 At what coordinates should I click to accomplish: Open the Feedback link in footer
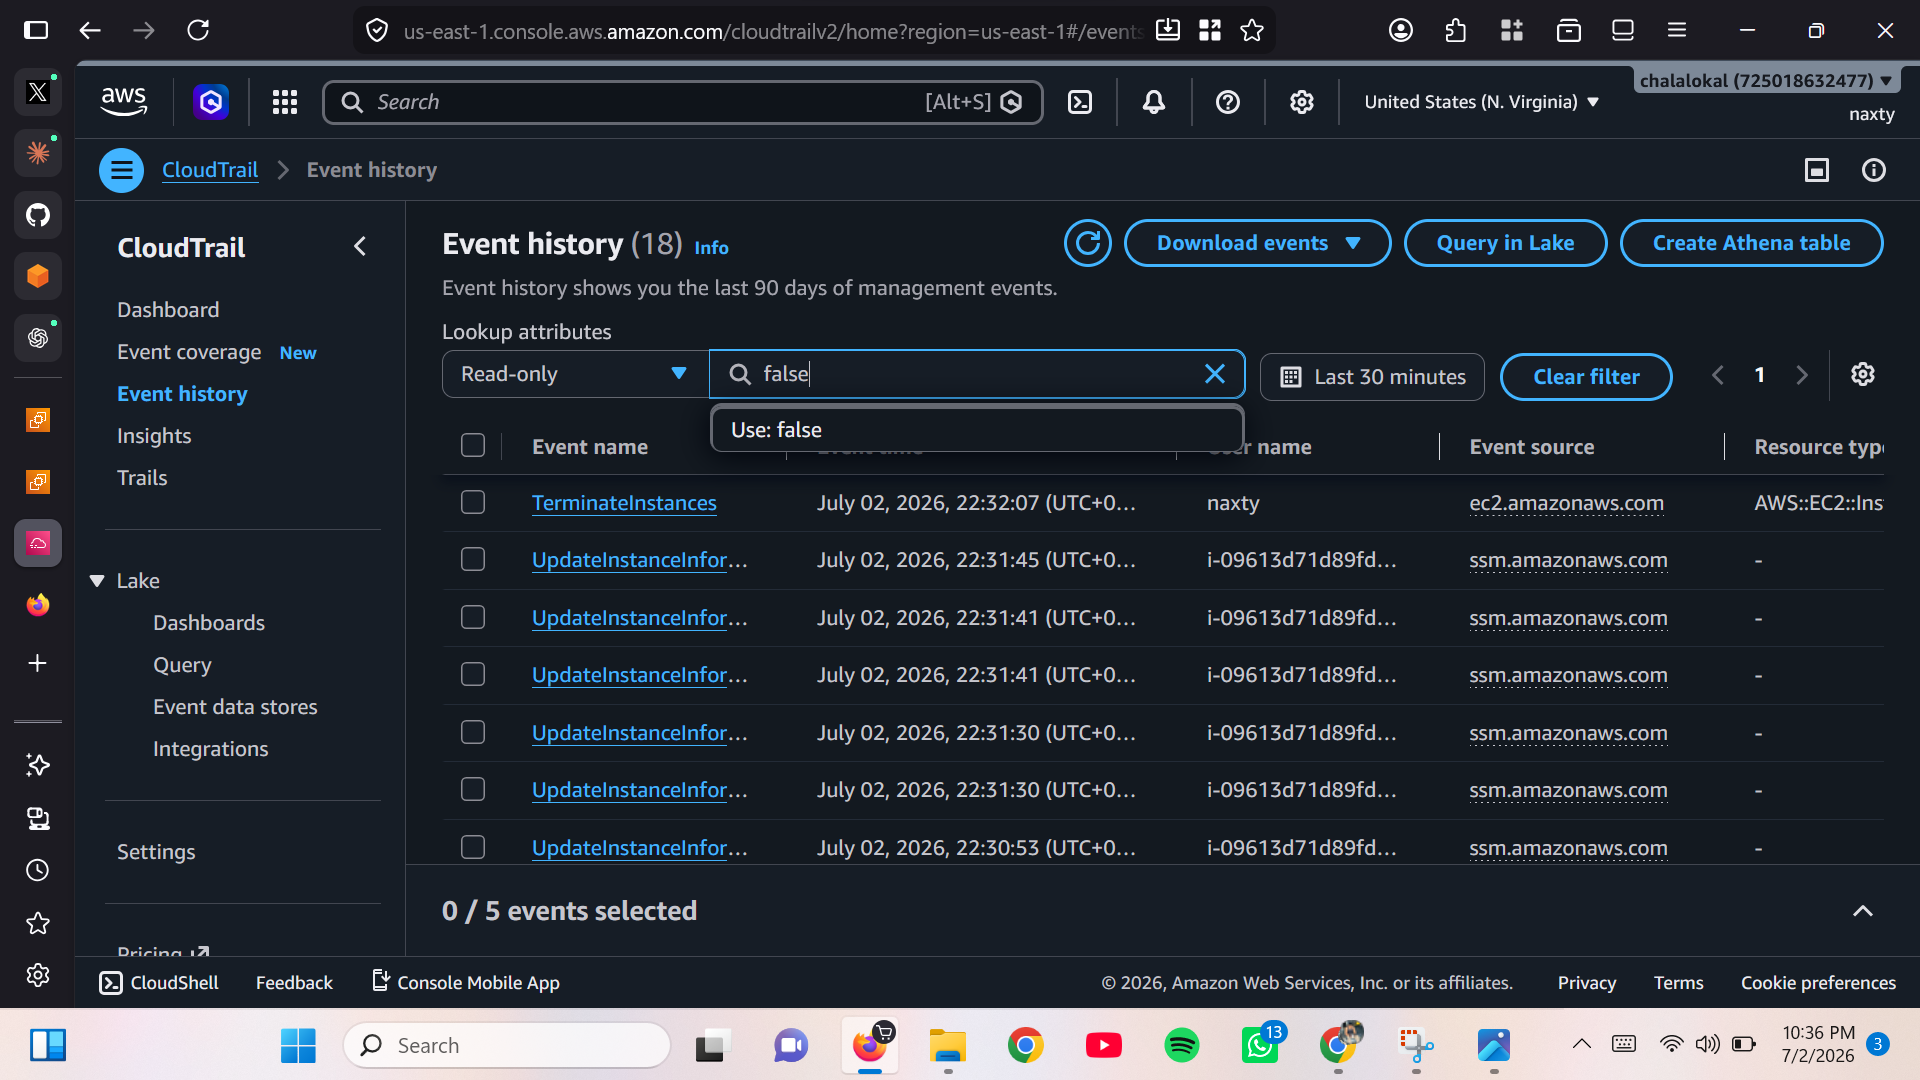[x=294, y=983]
